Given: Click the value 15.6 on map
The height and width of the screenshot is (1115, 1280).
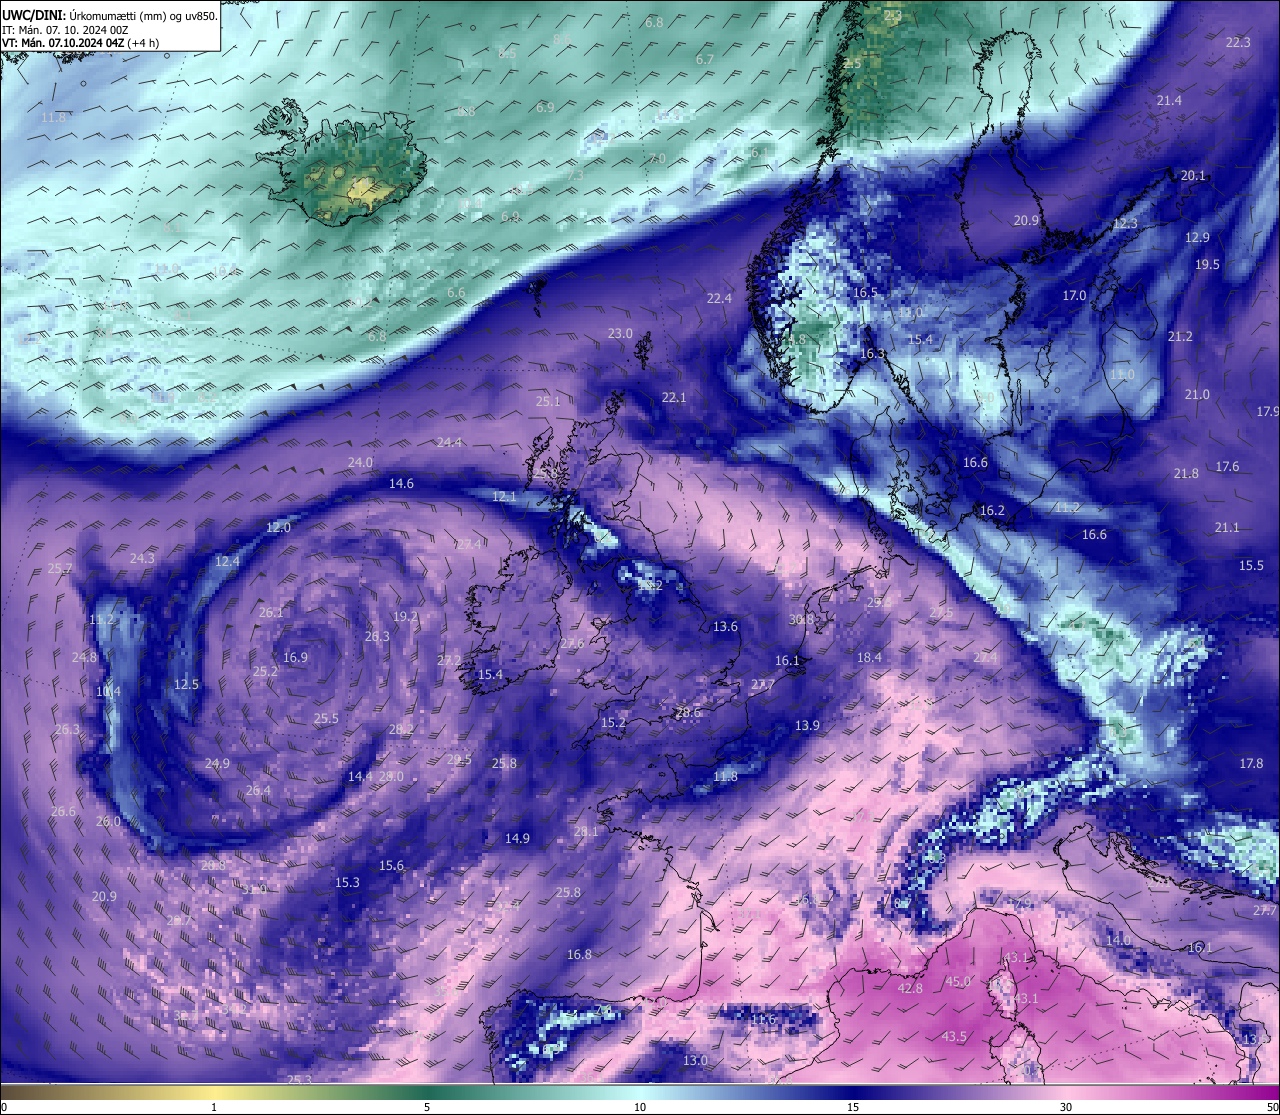Looking at the screenshot, I should pos(391,865).
